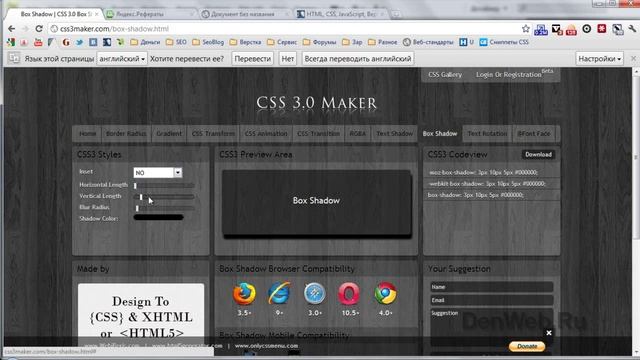This screenshot has height=360, width=640.
Task: Open the английский language dropdown
Action: coord(122,59)
